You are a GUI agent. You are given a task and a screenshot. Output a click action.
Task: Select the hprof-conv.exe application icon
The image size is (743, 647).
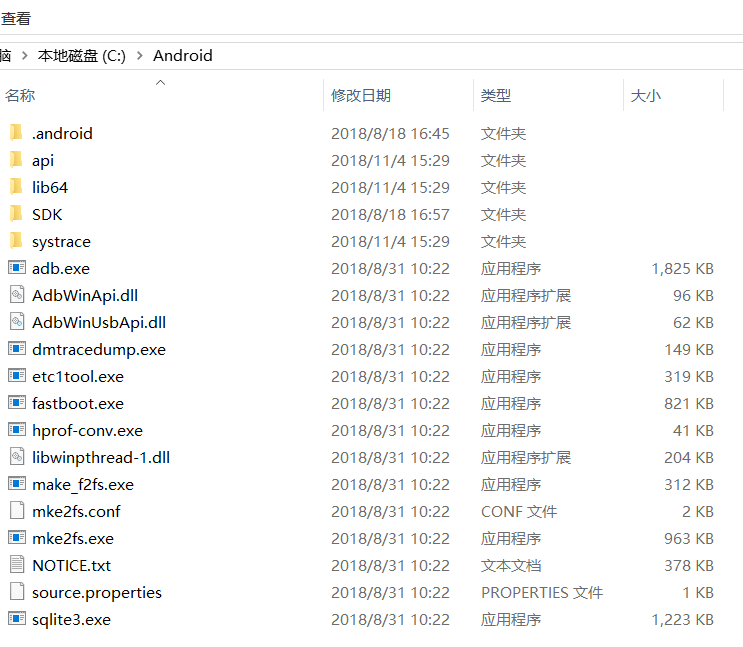tap(17, 430)
